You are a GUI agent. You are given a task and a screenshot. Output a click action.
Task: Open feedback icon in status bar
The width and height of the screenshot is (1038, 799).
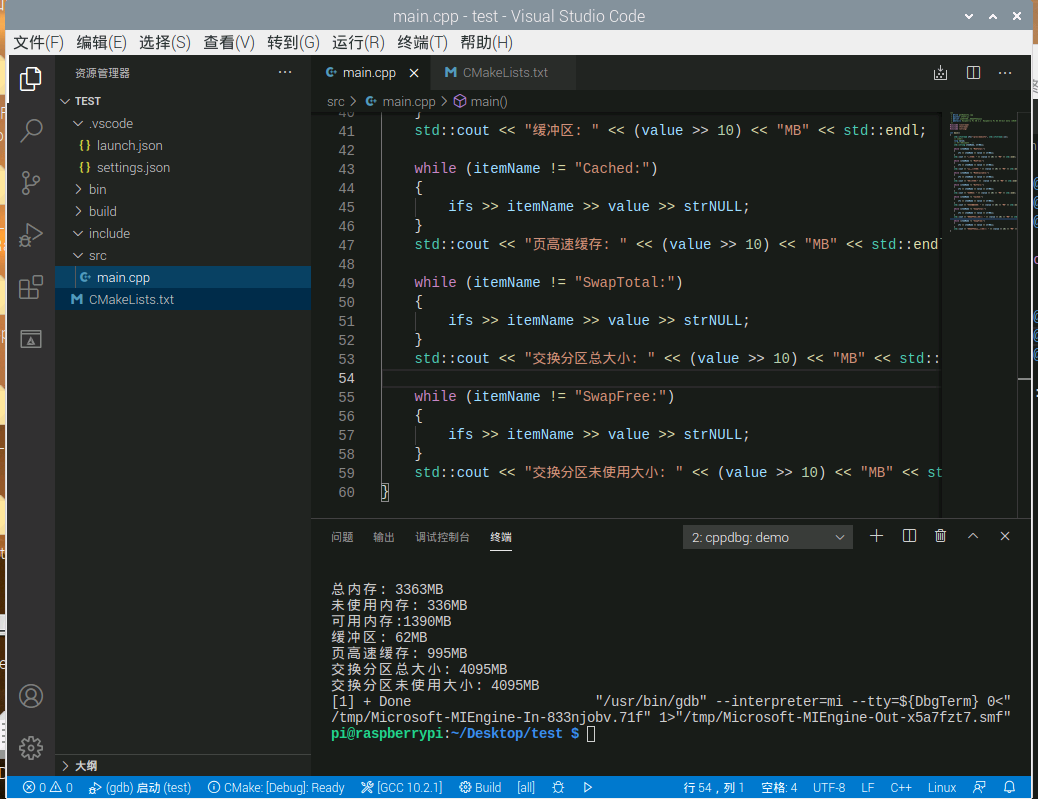(979, 788)
